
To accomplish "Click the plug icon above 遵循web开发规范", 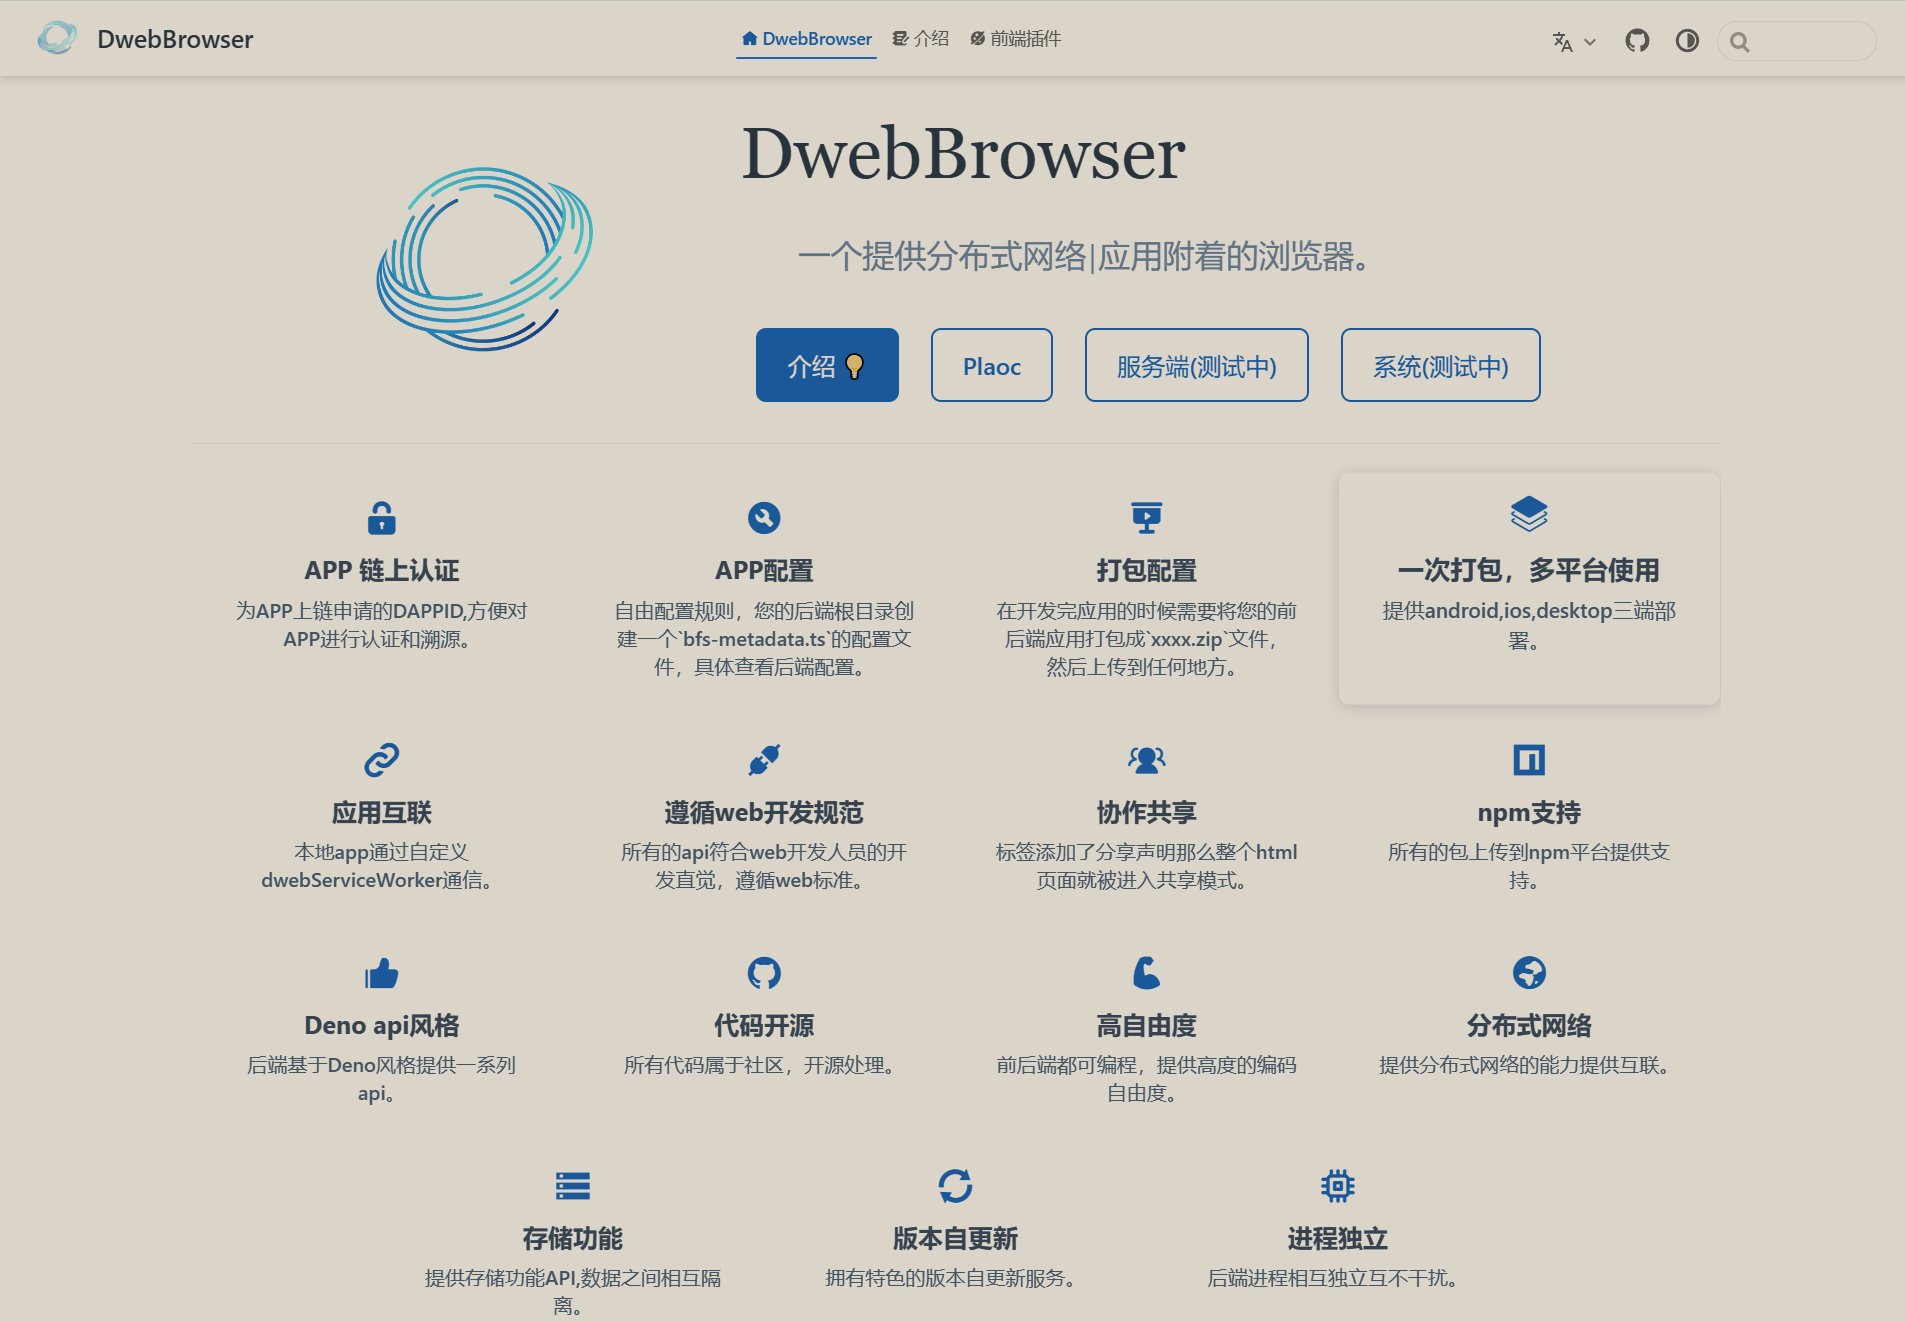I will (763, 759).
